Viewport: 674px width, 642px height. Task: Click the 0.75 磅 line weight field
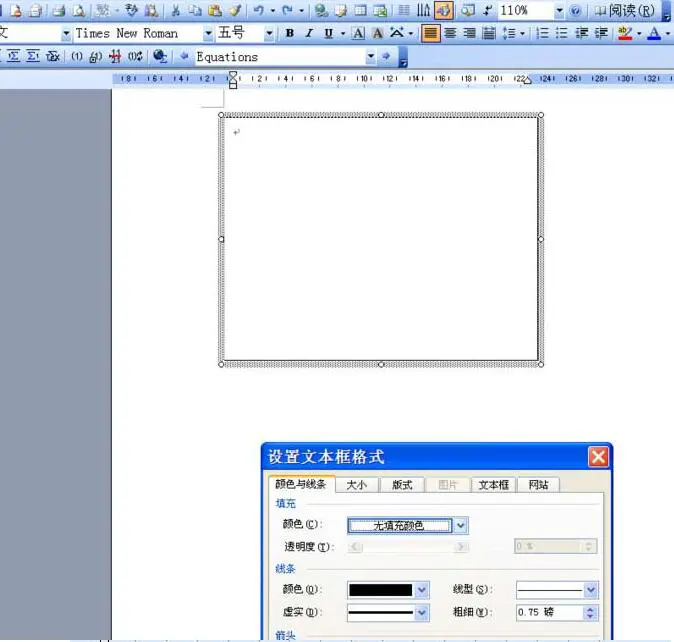pyautogui.click(x=548, y=613)
